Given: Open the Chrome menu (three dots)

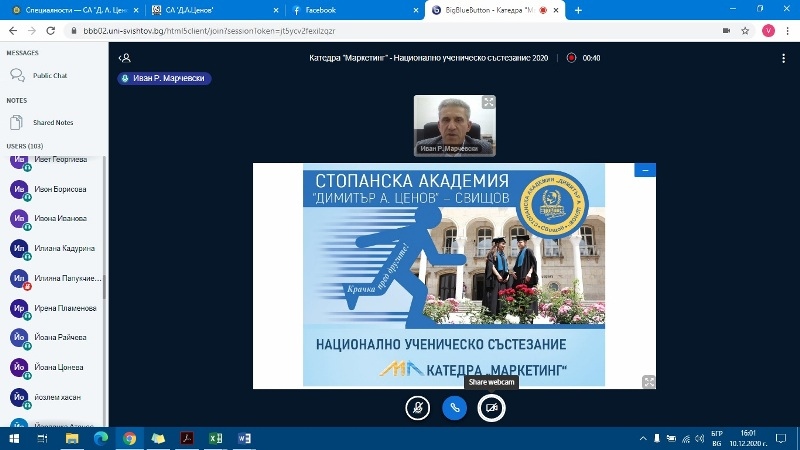Looking at the screenshot, I should pyautogui.click(x=788, y=31).
